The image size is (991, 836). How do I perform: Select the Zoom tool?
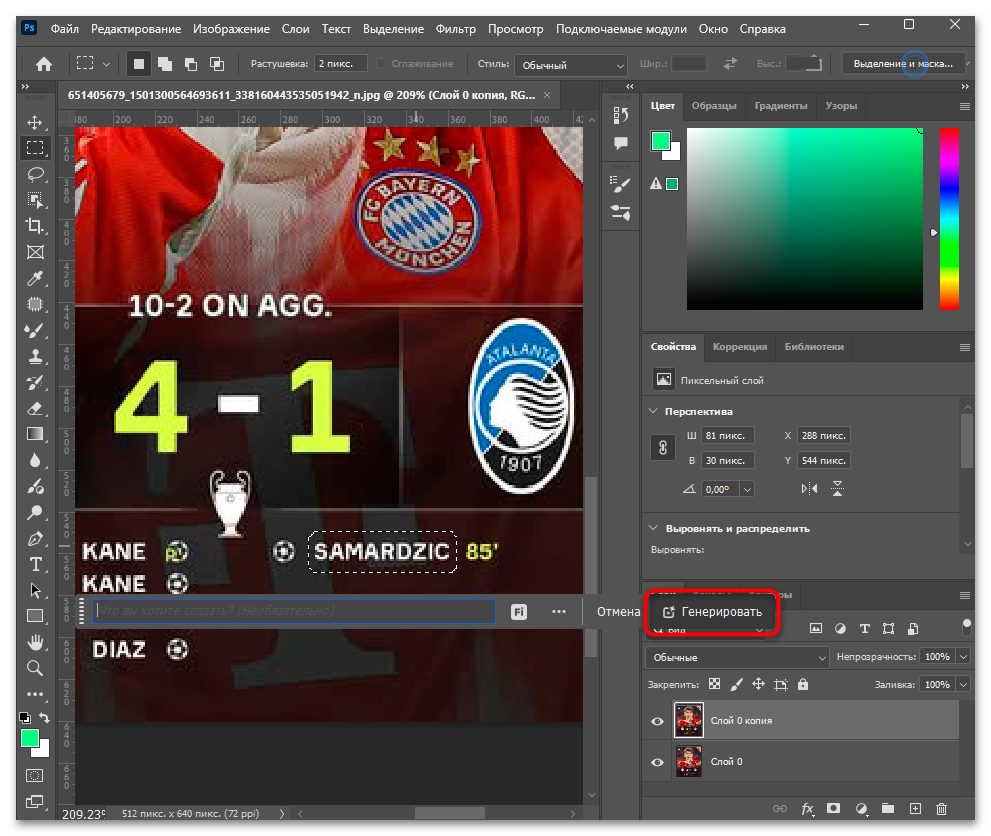[35, 668]
